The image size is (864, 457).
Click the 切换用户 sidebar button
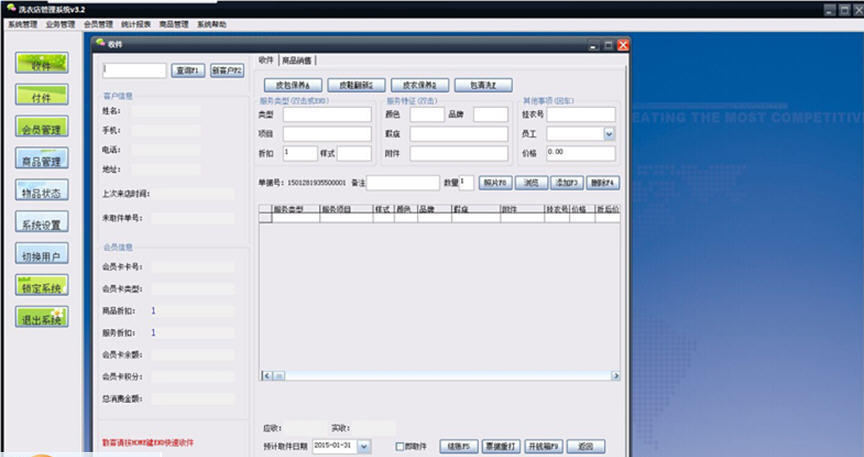click(x=42, y=253)
